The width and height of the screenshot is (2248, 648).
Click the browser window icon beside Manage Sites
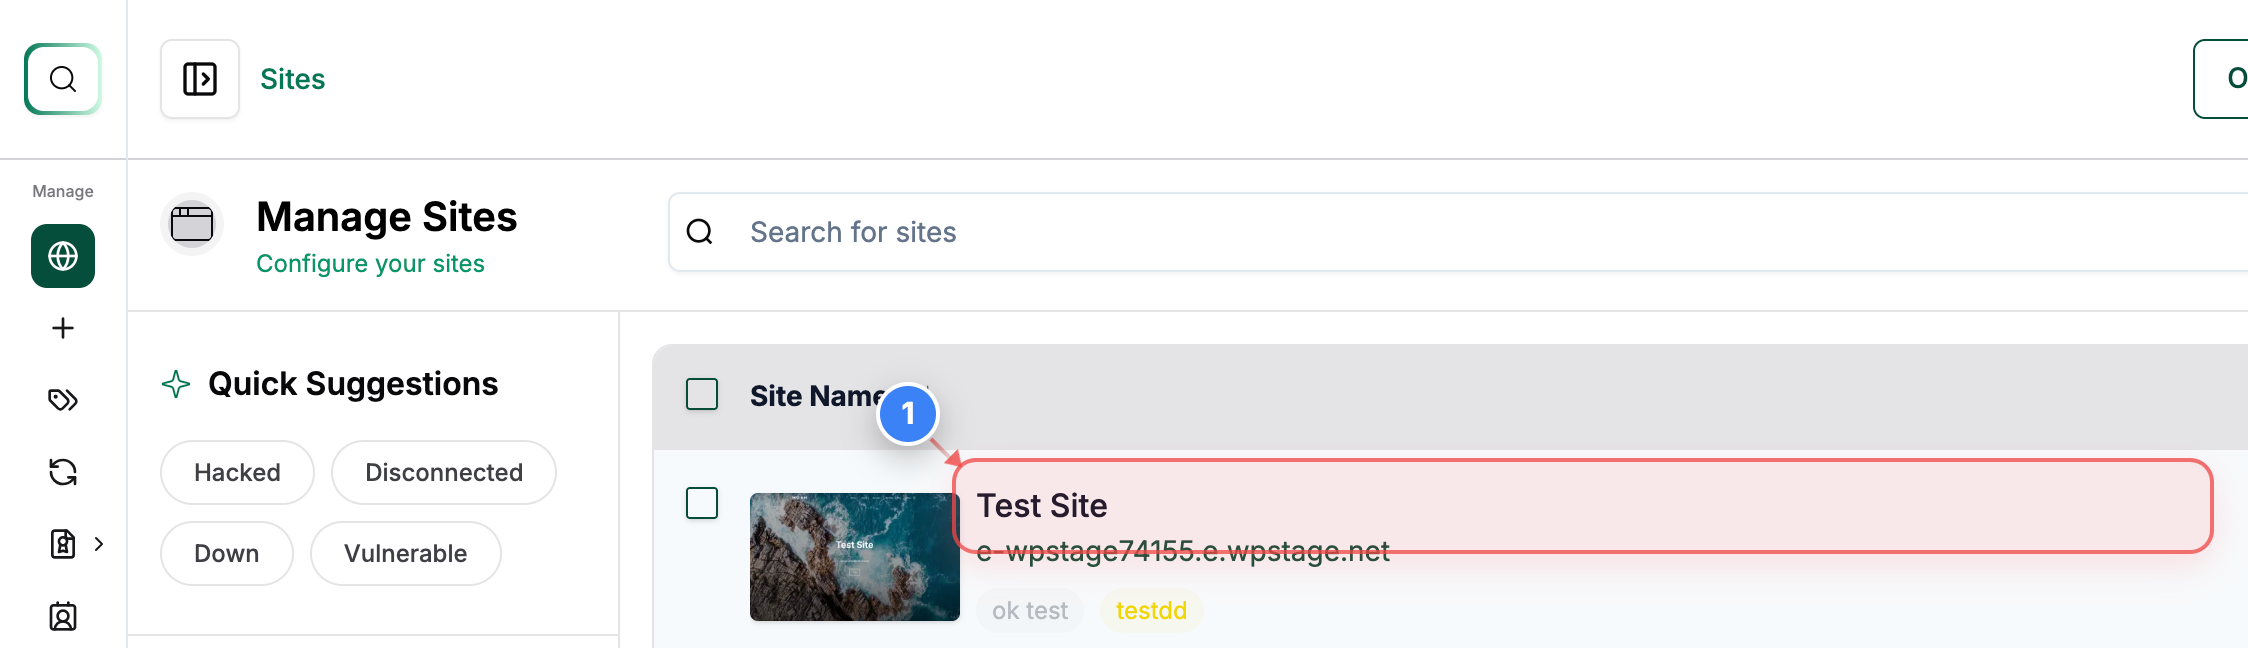point(192,223)
